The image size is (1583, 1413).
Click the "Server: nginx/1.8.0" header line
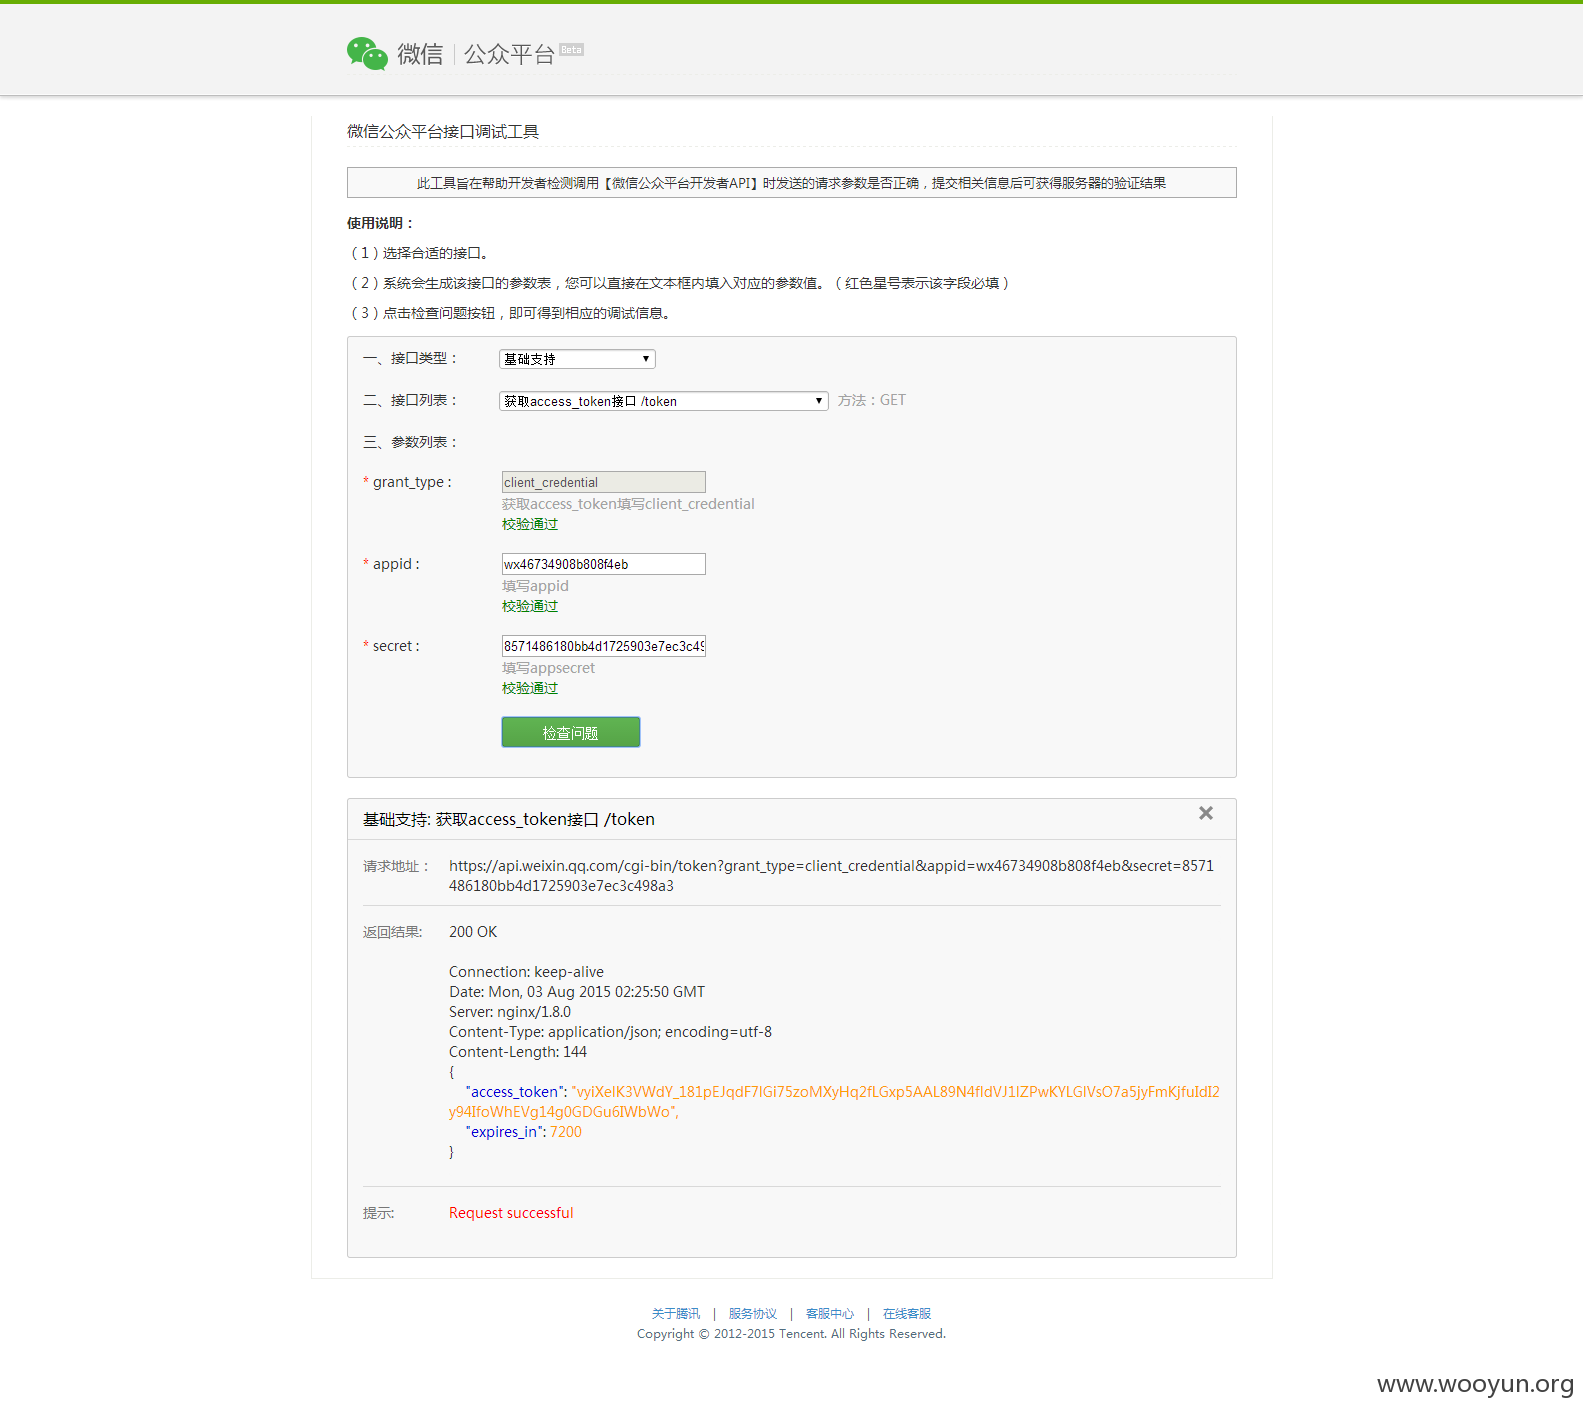(x=510, y=1012)
